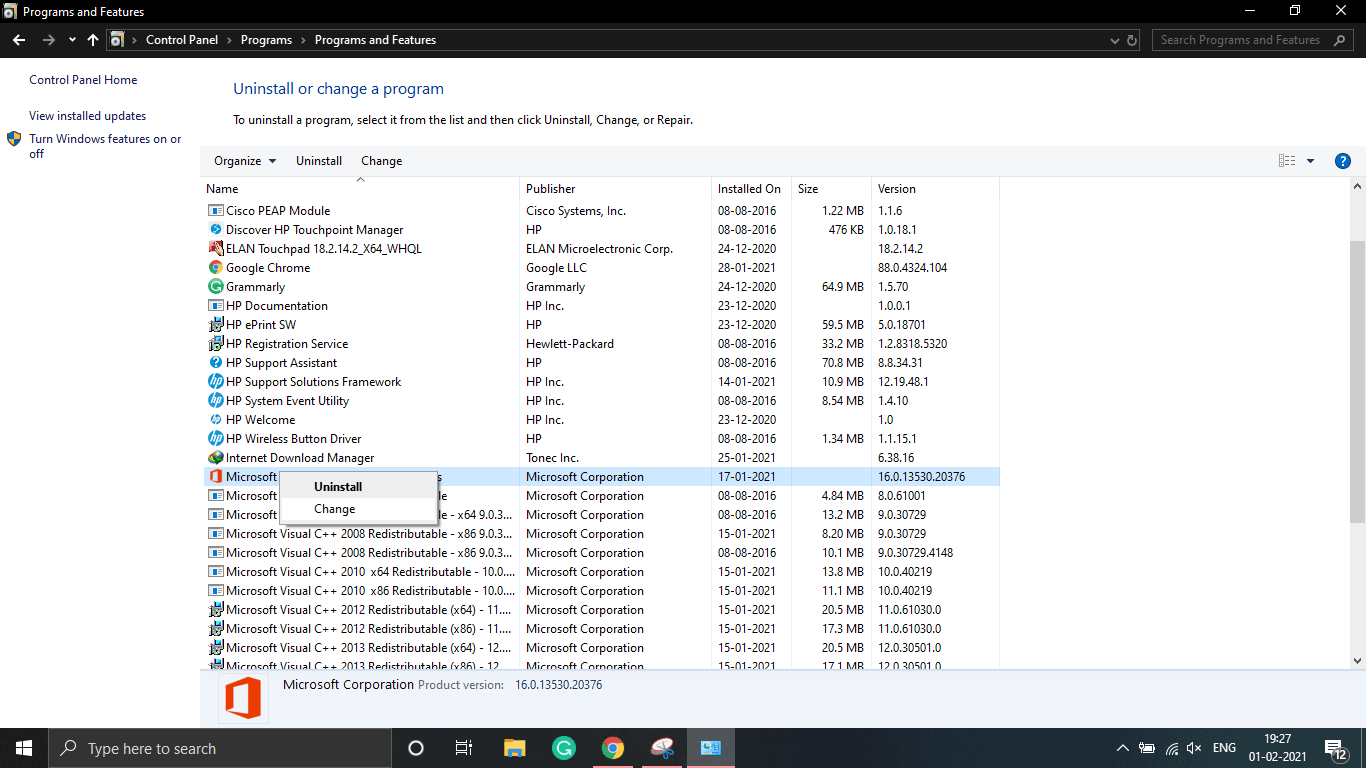
Task: Select the Google Chrome program icon
Action: pyautogui.click(x=215, y=268)
